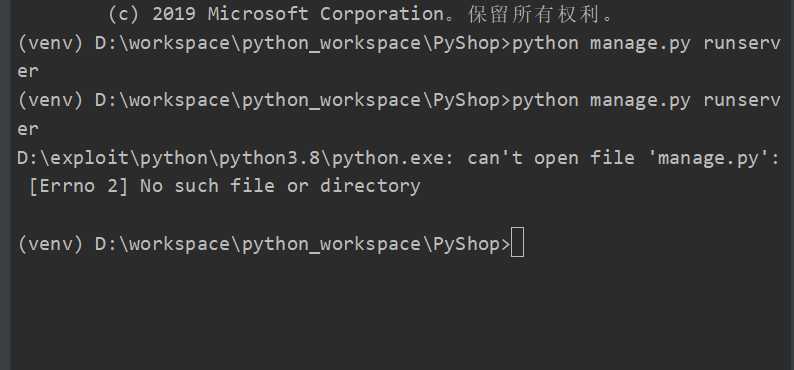794x370 pixels.
Task: Click the 2019 year in the copyright text
Action: (x=174, y=14)
